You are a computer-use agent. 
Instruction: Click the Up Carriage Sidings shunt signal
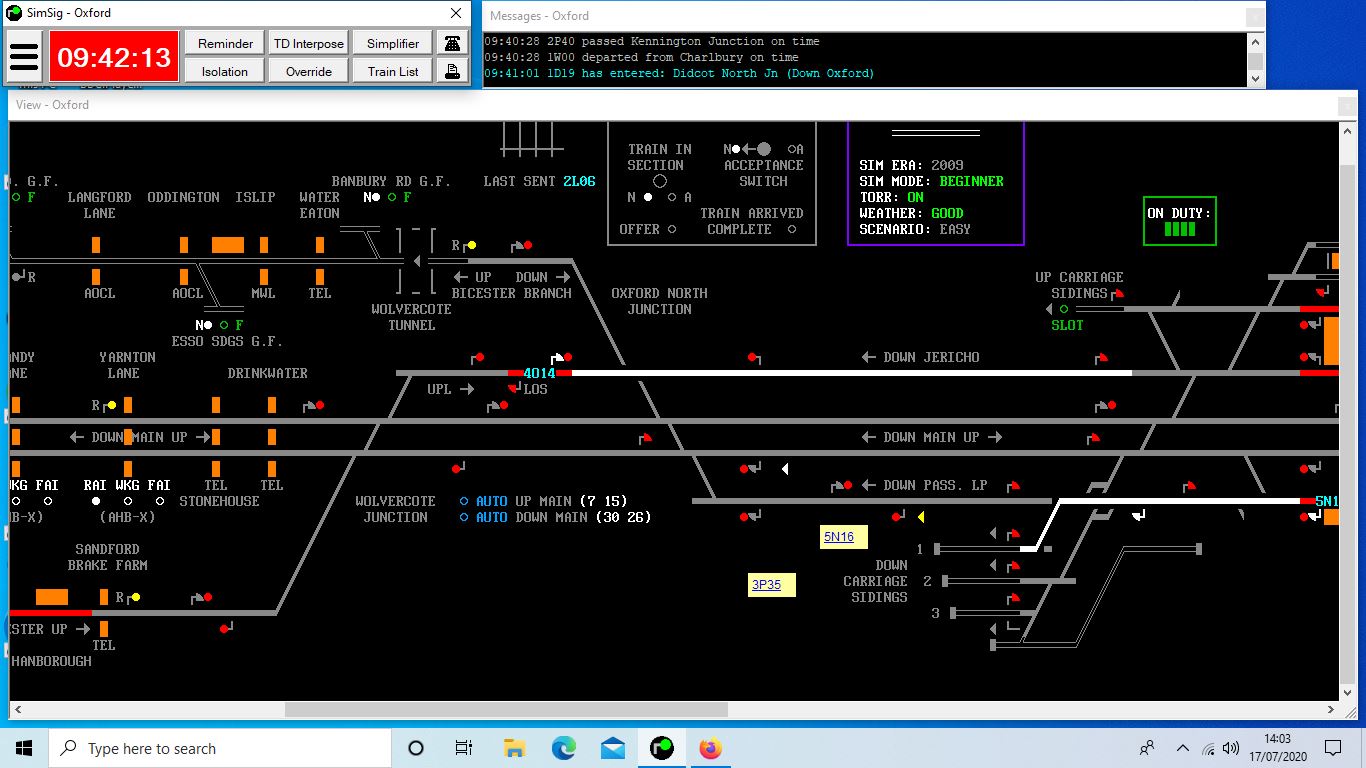[1118, 294]
